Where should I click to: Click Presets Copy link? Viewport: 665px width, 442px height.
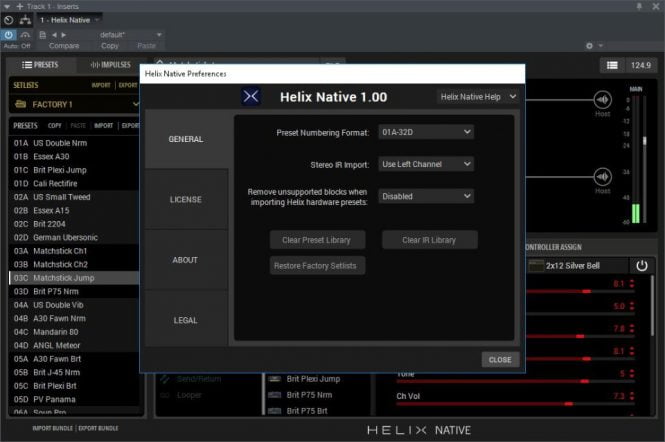pos(55,126)
